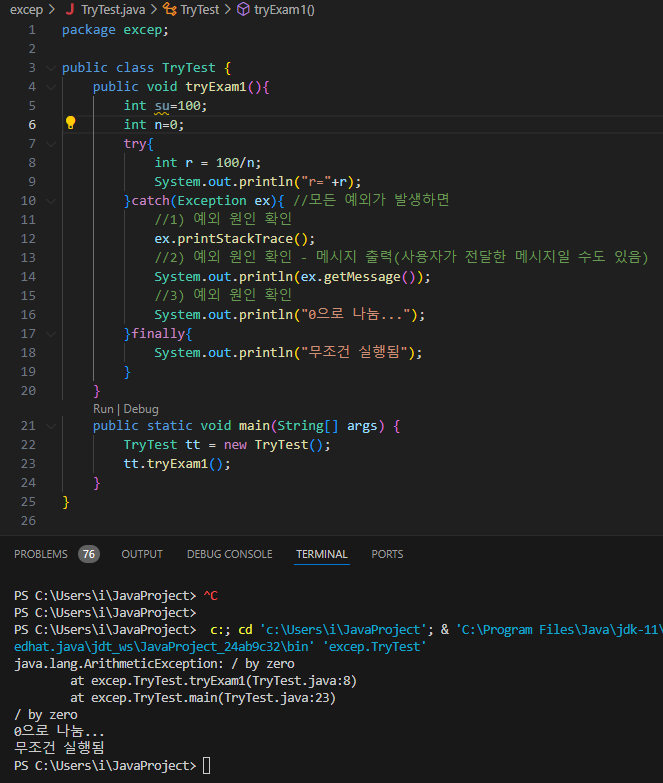663x783 pixels.
Task: Click the excep breadcrumb folder
Action: pos(26,9)
